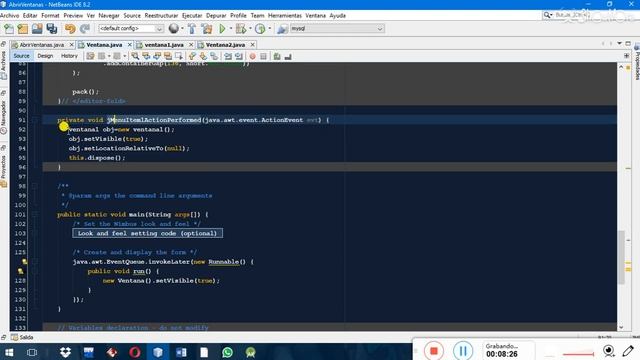
Task: Open the Reestructurar menu
Action: 161,16
